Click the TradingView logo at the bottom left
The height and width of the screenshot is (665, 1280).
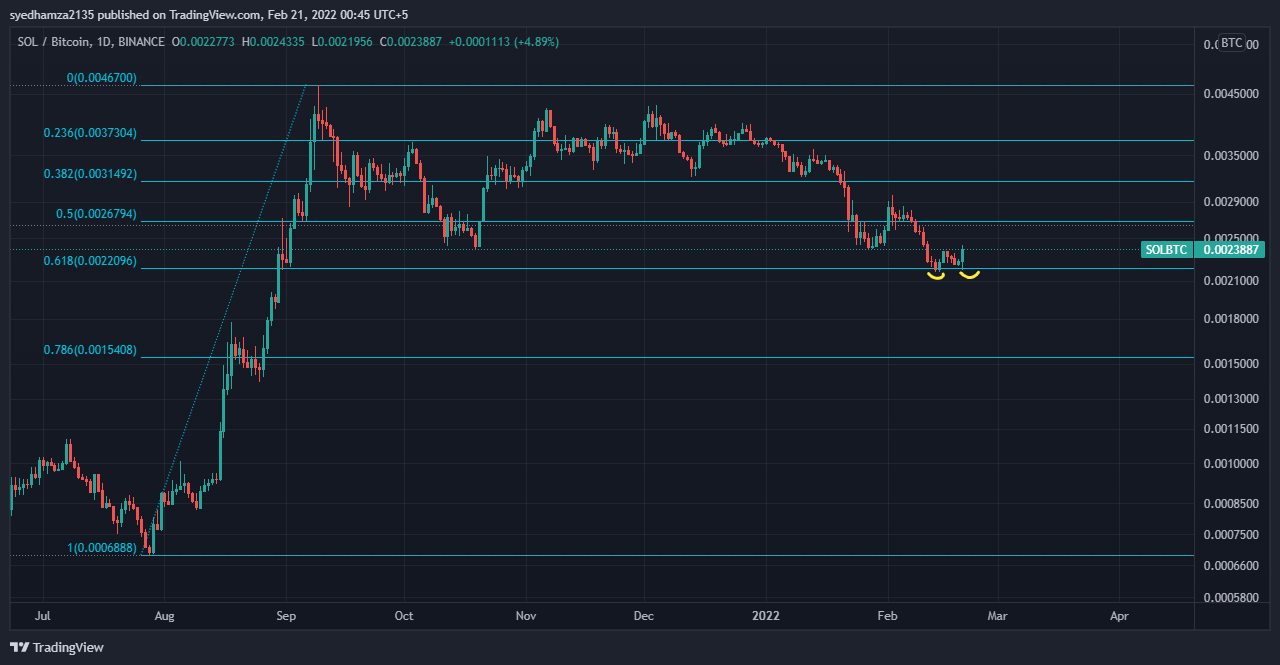coord(56,647)
